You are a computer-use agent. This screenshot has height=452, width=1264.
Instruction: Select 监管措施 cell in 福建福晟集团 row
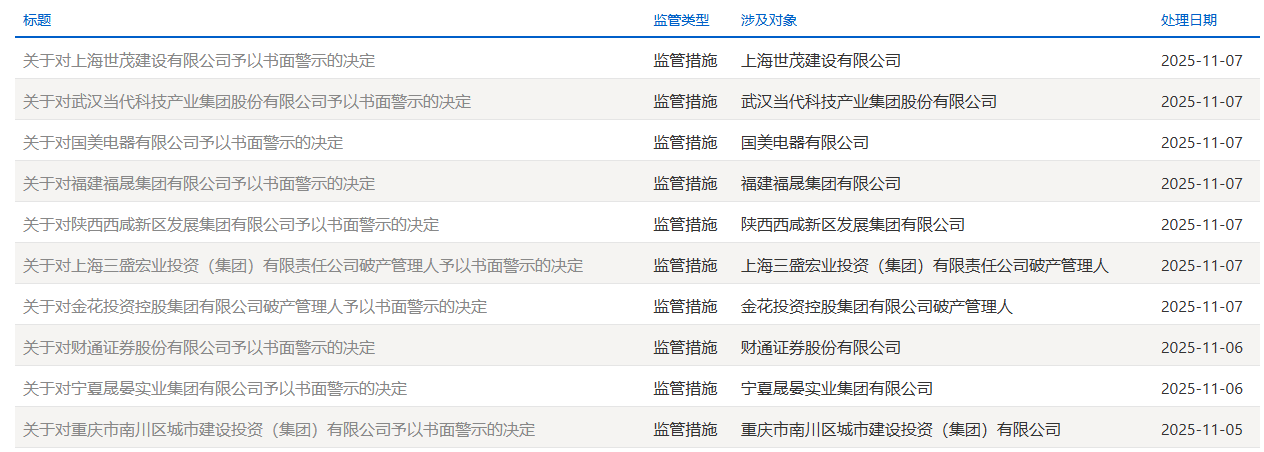(685, 183)
